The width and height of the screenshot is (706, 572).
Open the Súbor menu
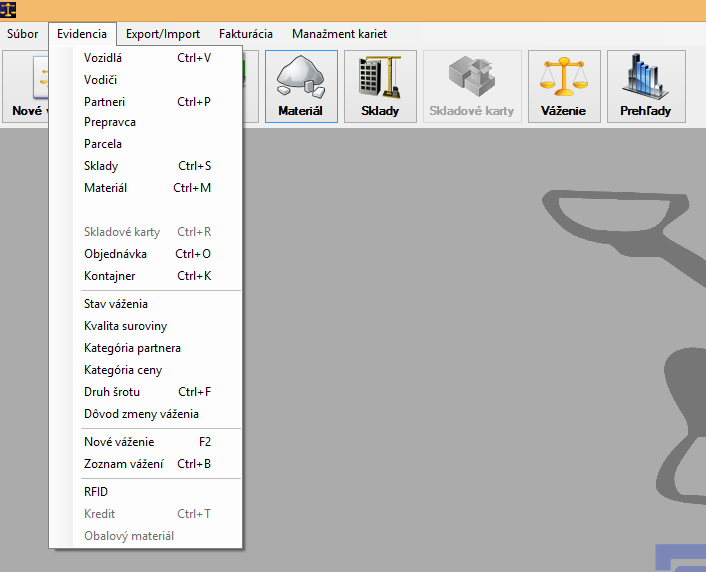22,34
